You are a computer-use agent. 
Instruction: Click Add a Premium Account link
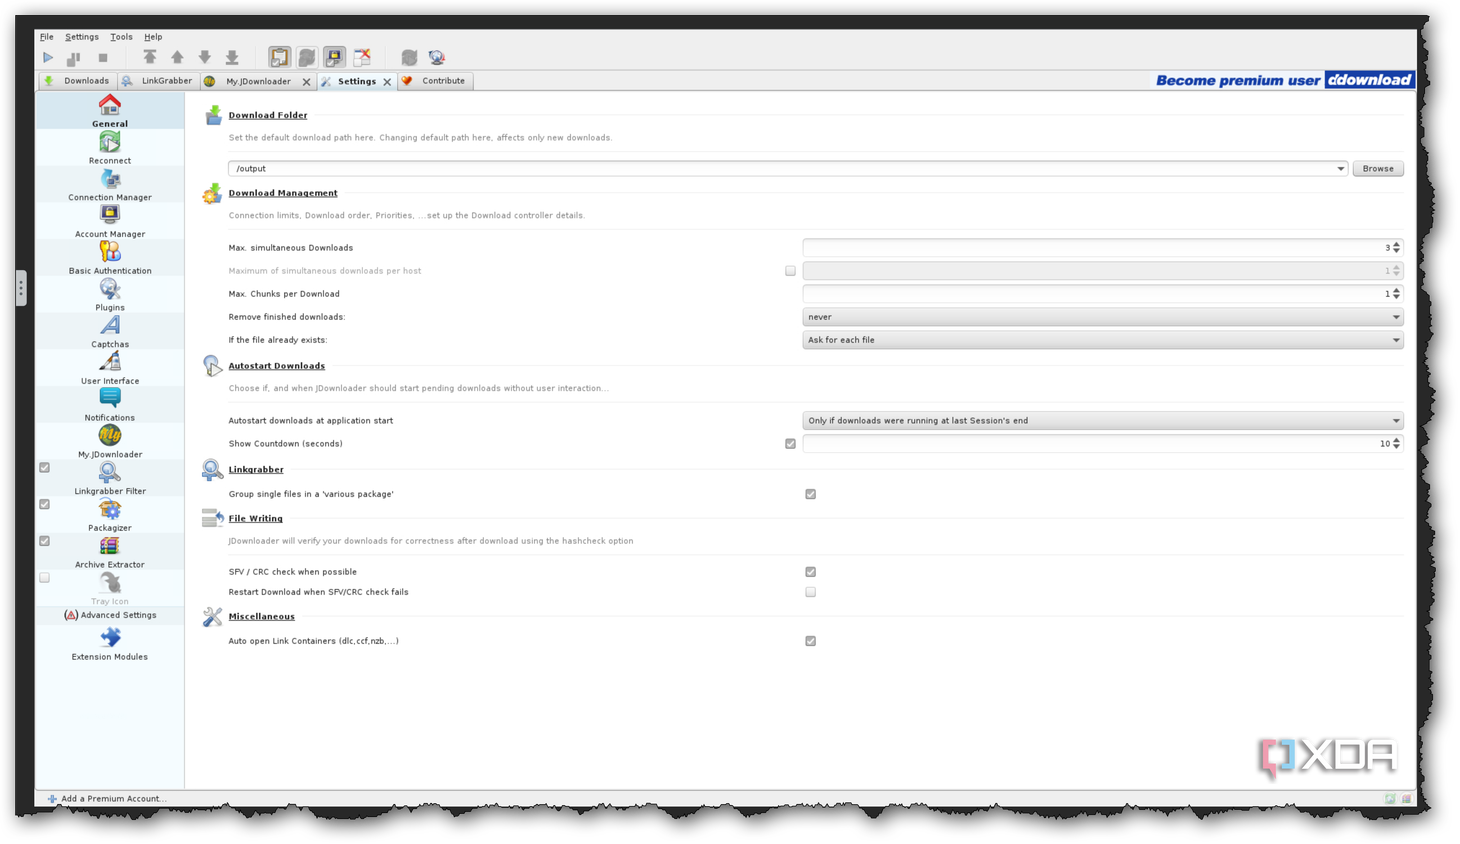pyautogui.click(x=107, y=799)
